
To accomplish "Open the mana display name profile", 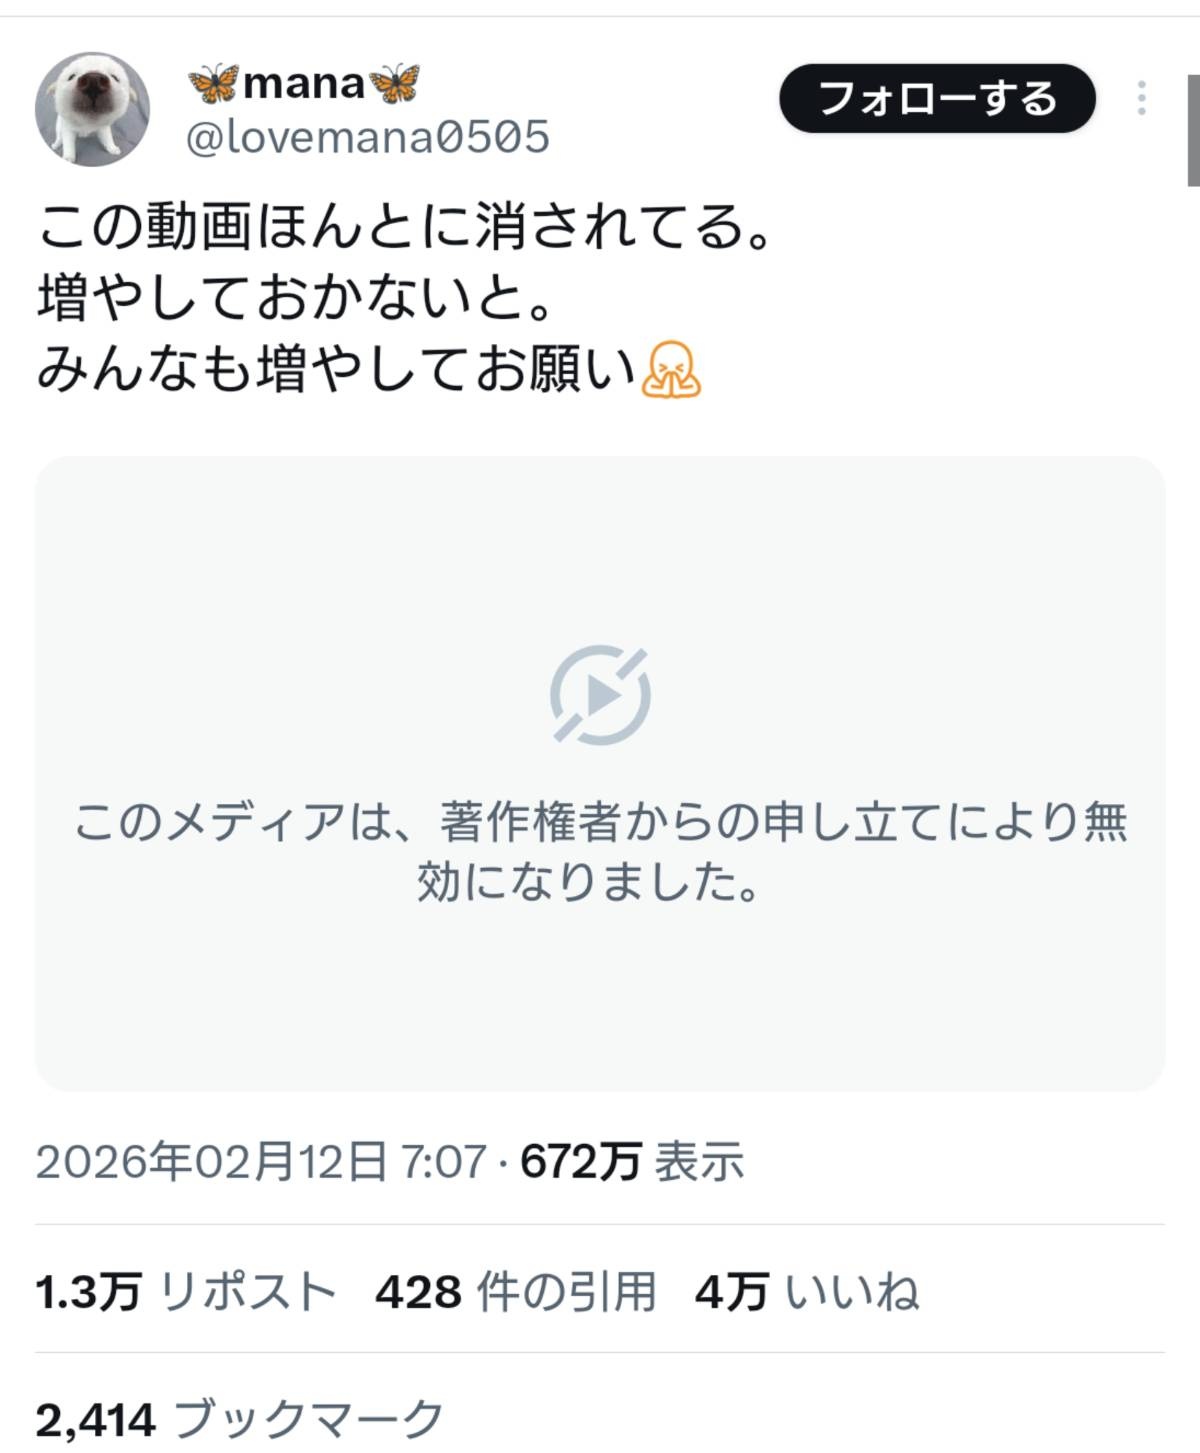I will 304,84.
